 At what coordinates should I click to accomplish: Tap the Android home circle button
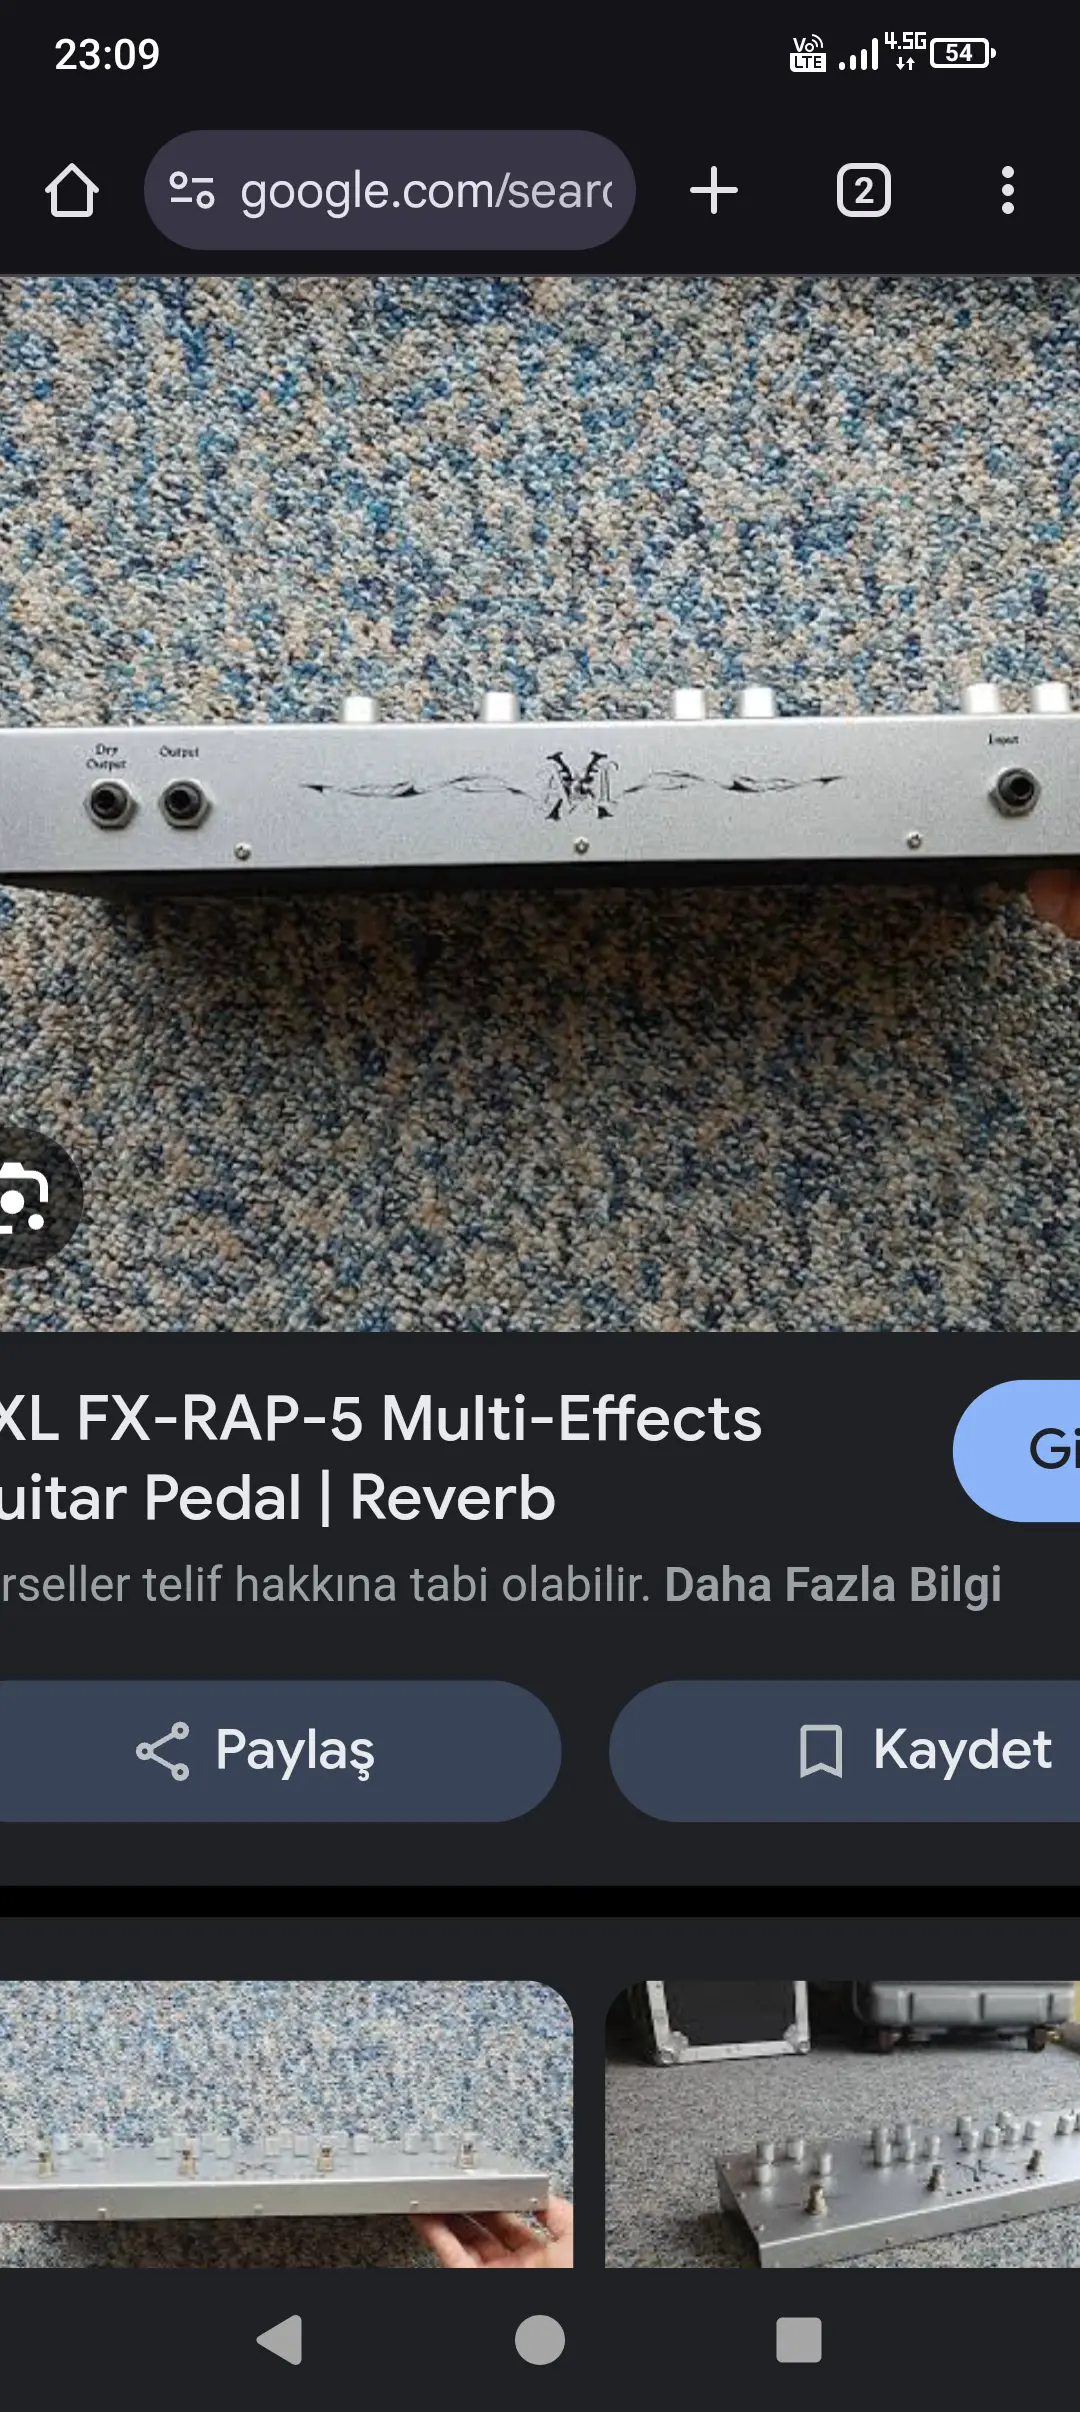(540, 2340)
